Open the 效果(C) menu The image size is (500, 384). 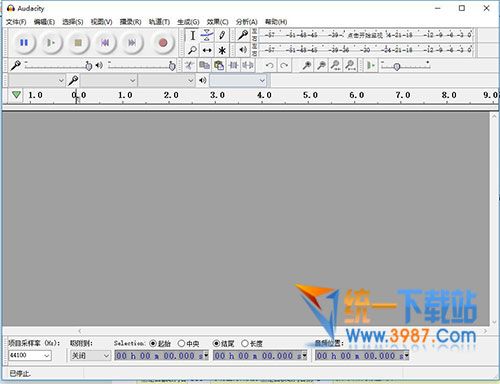pyautogui.click(x=217, y=22)
